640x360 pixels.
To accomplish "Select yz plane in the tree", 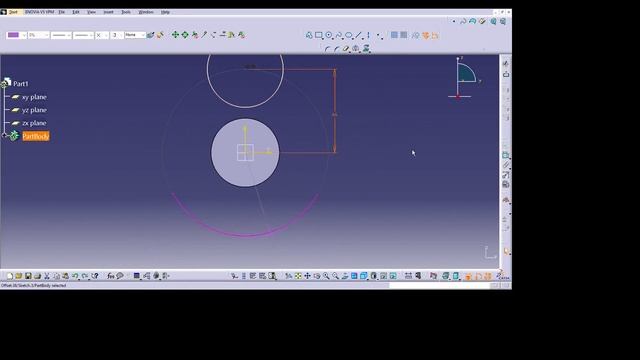I will (x=34, y=110).
